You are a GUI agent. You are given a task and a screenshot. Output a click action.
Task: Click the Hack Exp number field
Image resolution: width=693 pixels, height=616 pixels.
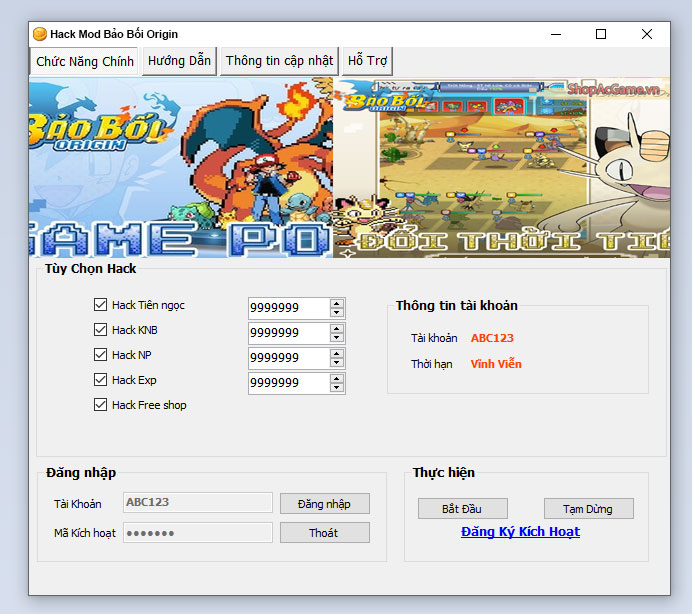pos(289,384)
